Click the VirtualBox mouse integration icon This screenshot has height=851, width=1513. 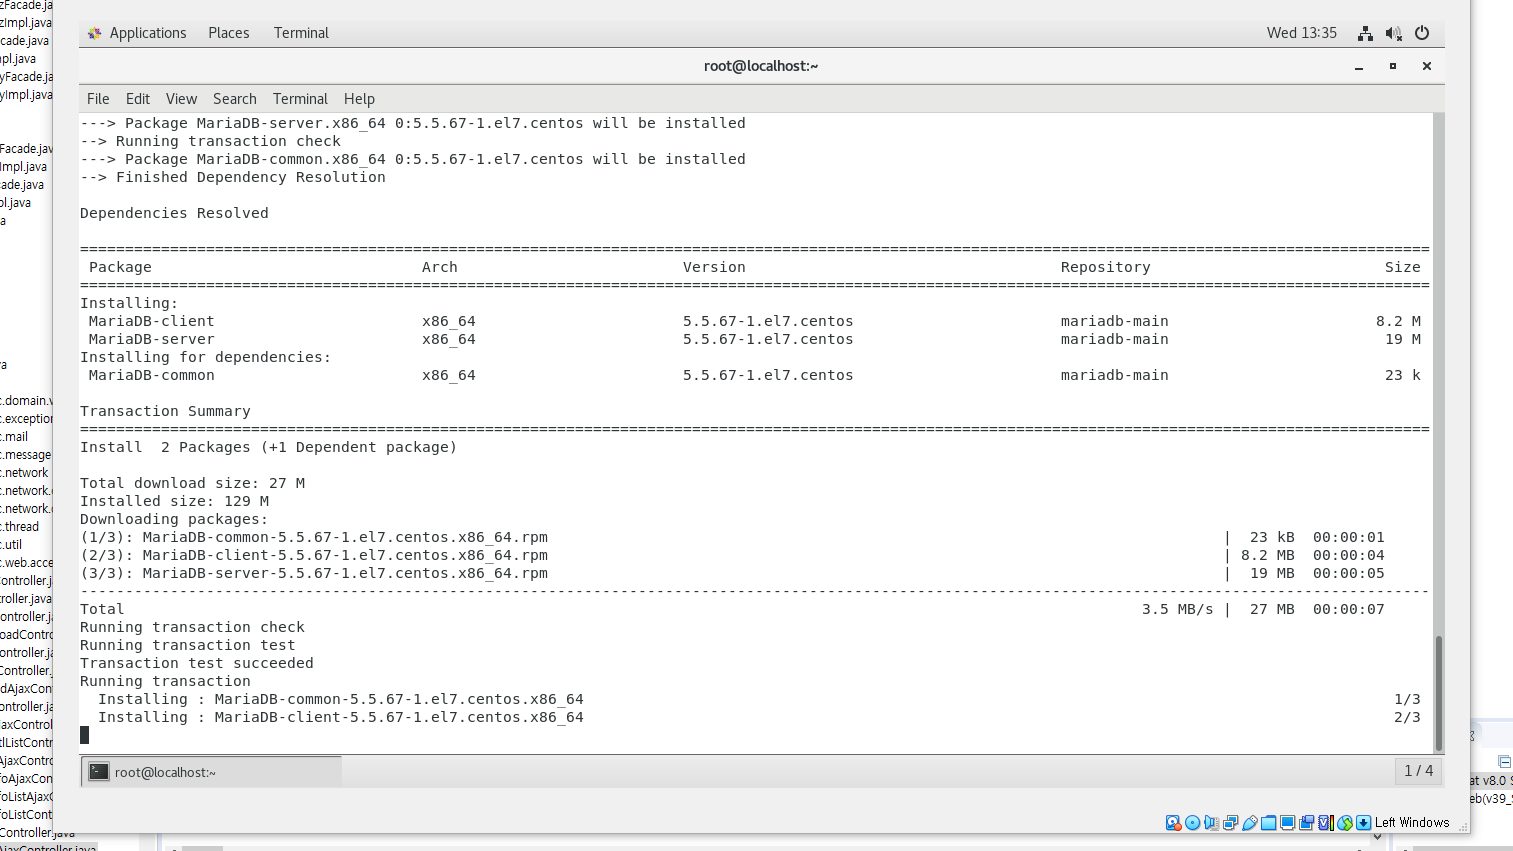pyautogui.click(x=1345, y=823)
